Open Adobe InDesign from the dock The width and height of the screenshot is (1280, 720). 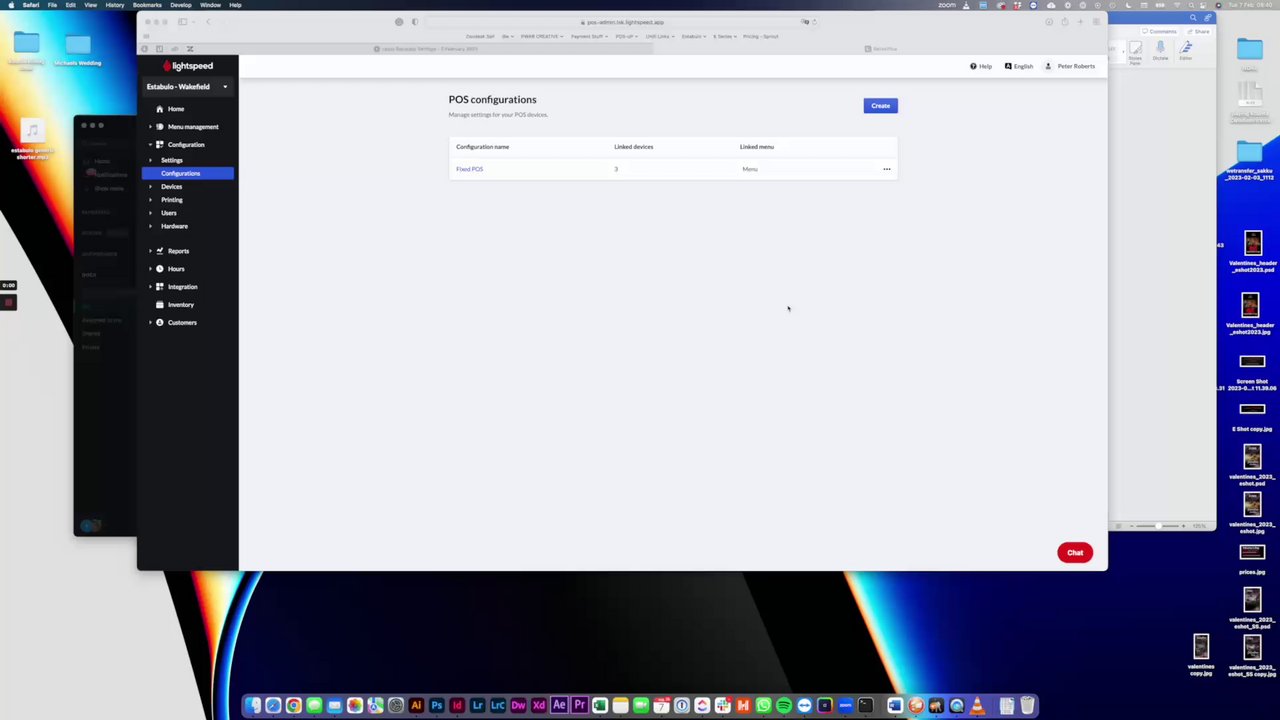click(457, 706)
